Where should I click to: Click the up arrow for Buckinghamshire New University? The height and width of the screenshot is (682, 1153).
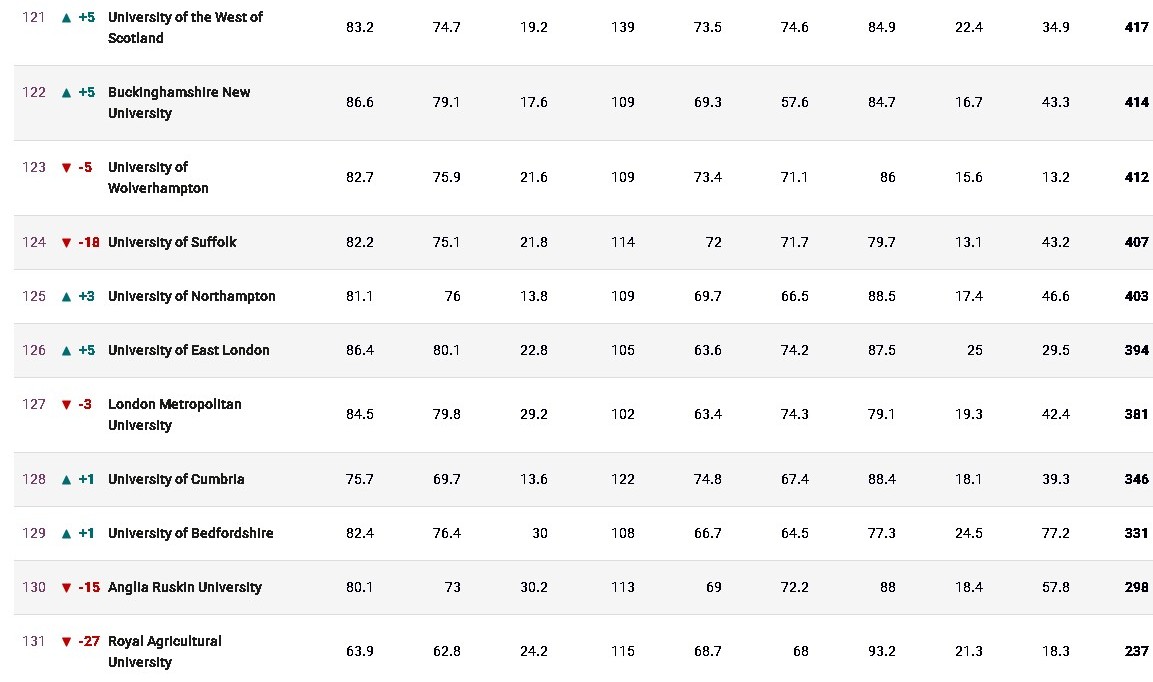tap(66, 93)
